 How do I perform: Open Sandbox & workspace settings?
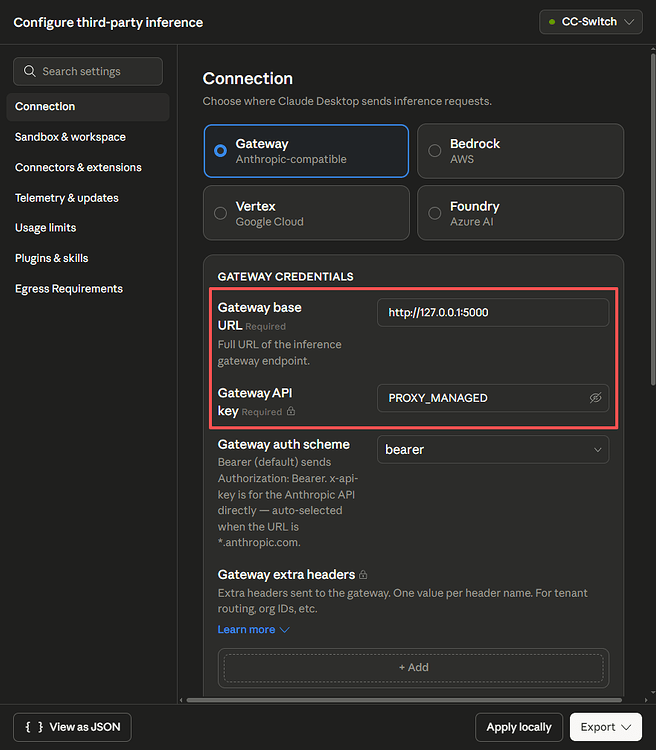[x=70, y=137]
